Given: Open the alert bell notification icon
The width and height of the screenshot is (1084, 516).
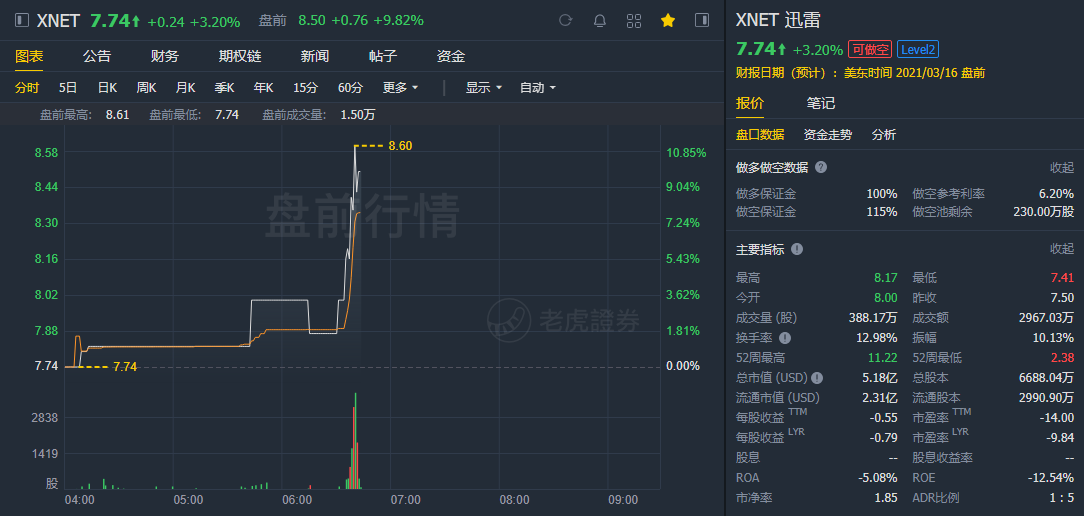Looking at the screenshot, I should coord(599,20).
